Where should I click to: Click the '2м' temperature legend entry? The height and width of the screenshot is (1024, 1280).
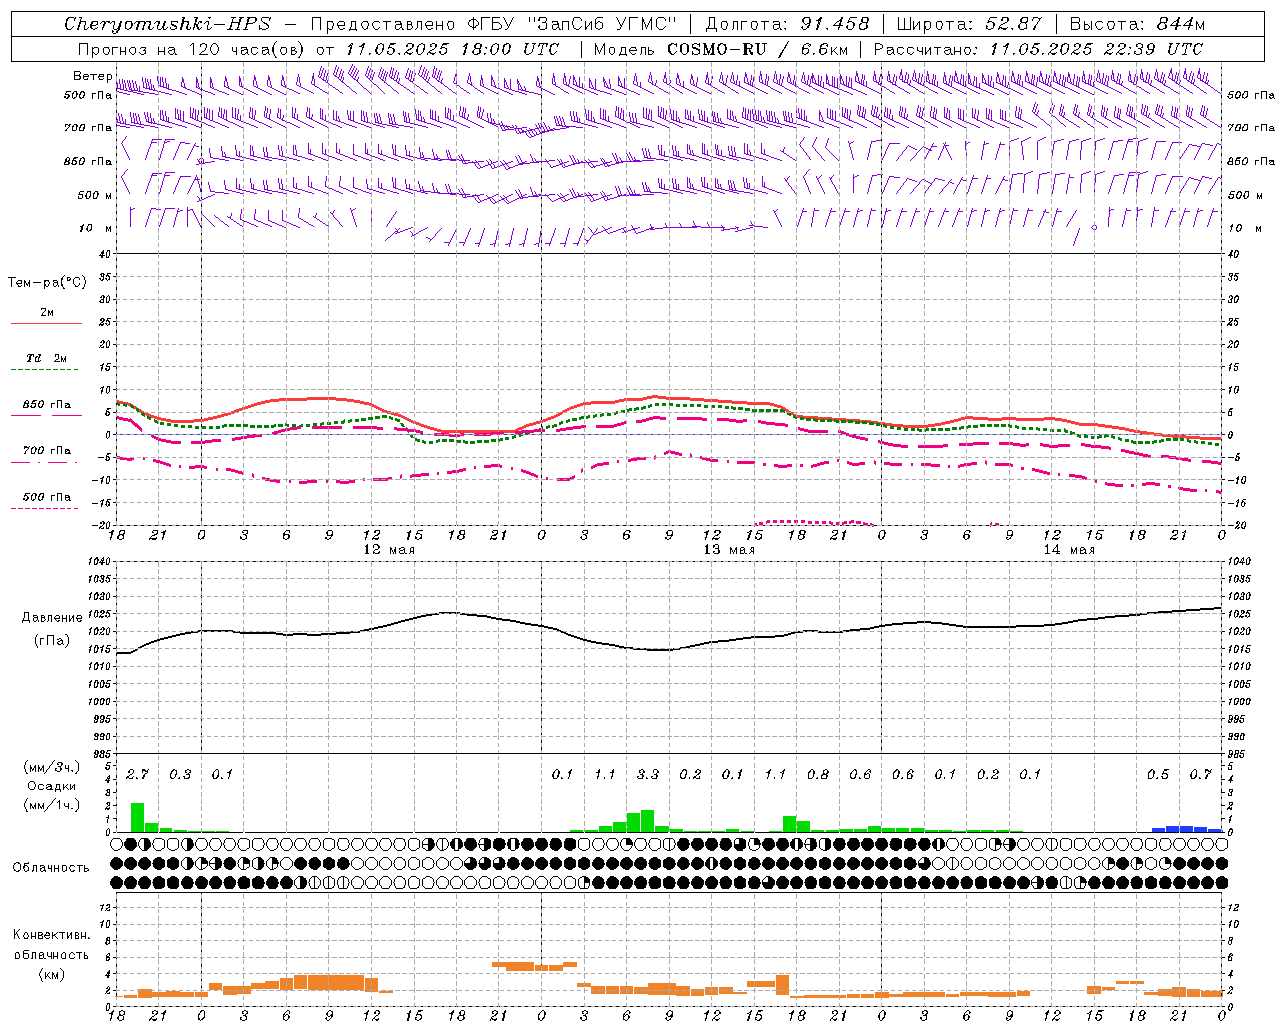(47, 313)
